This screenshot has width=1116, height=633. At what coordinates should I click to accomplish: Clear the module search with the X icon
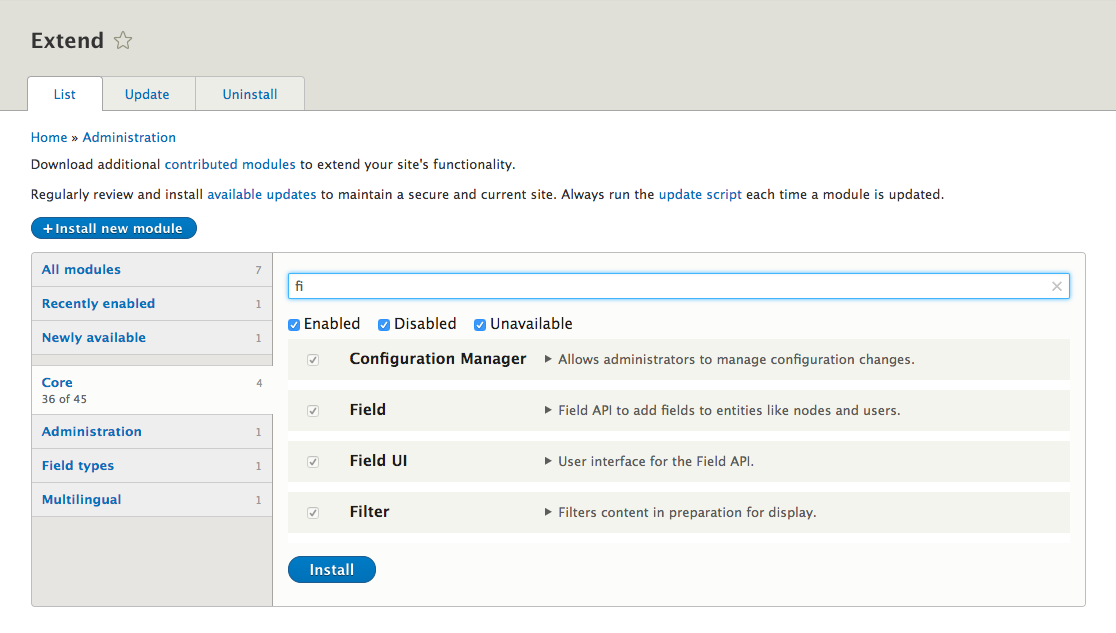coord(1056,287)
